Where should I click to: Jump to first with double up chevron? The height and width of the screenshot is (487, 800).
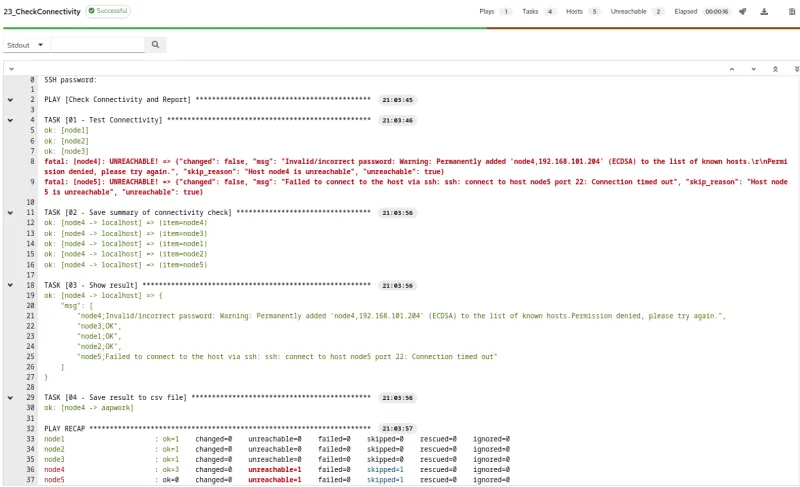click(775, 69)
